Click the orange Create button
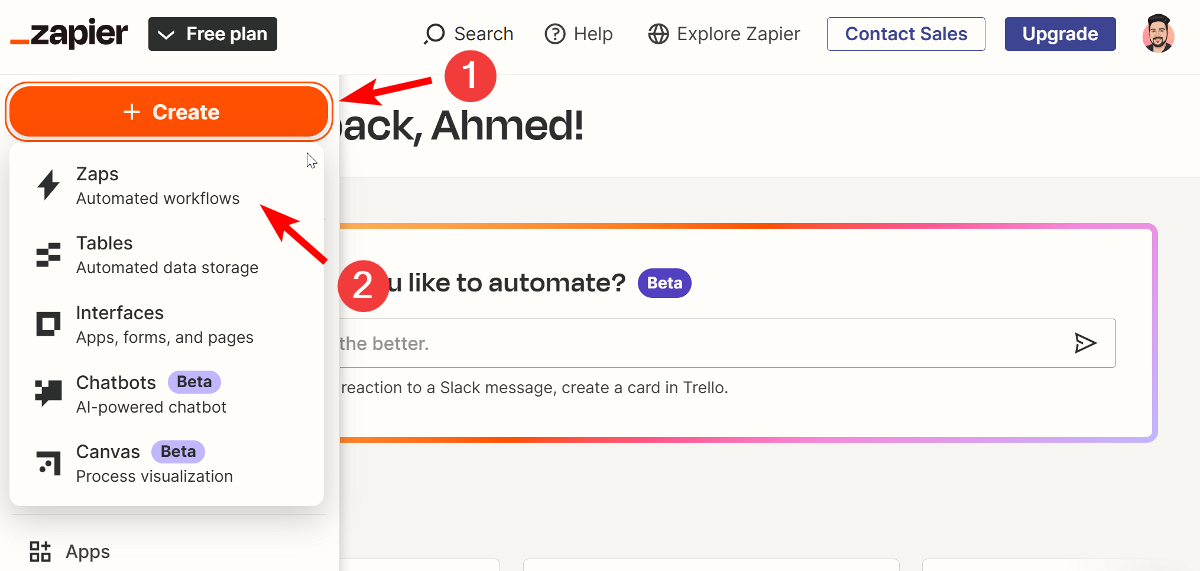 click(169, 112)
